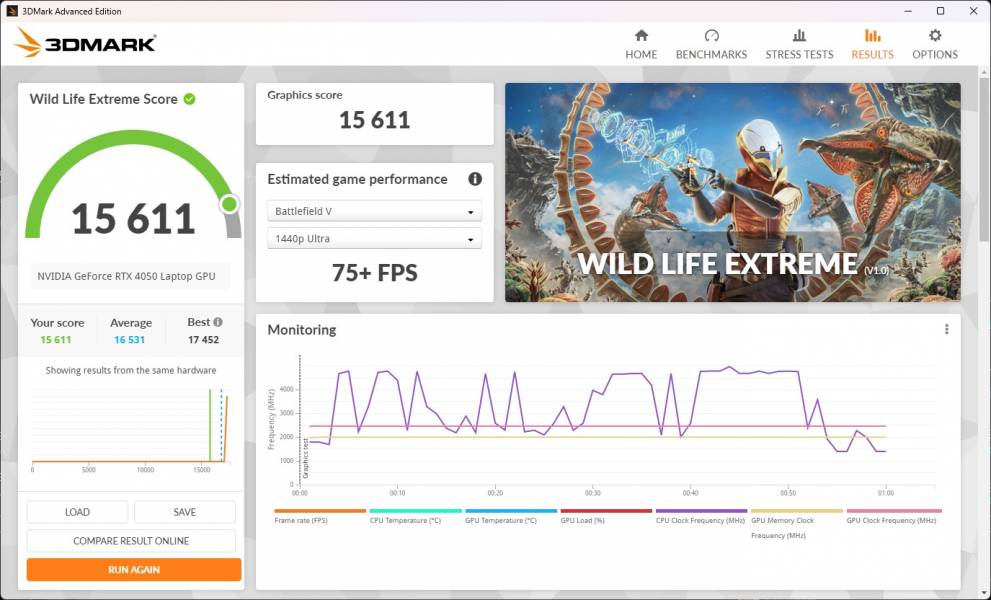Viewport: 991px width, 600px height.
Task: Click the green validation checkmark icon
Action: click(189, 99)
